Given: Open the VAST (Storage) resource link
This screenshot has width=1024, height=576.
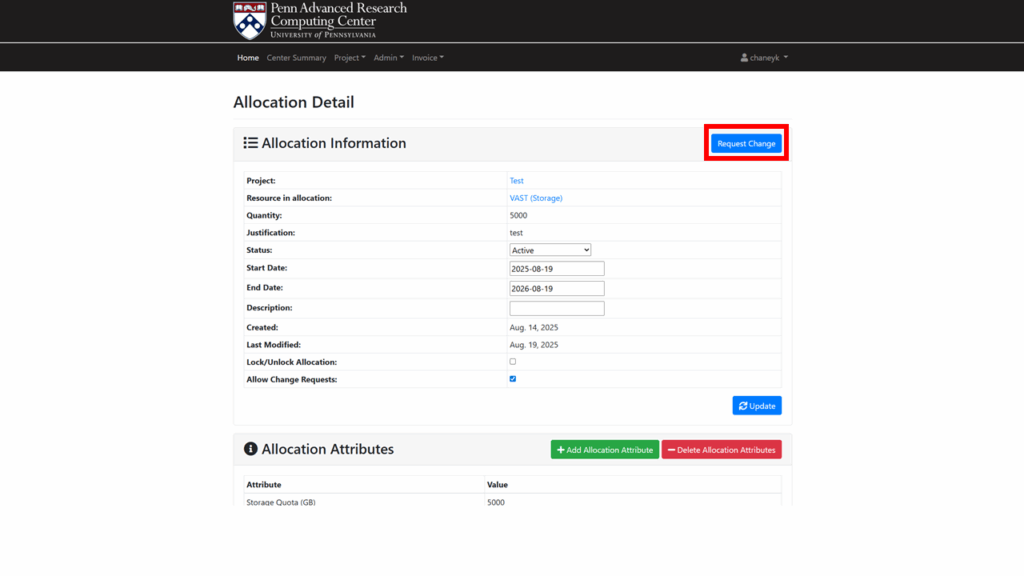Looking at the screenshot, I should click(536, 198).
